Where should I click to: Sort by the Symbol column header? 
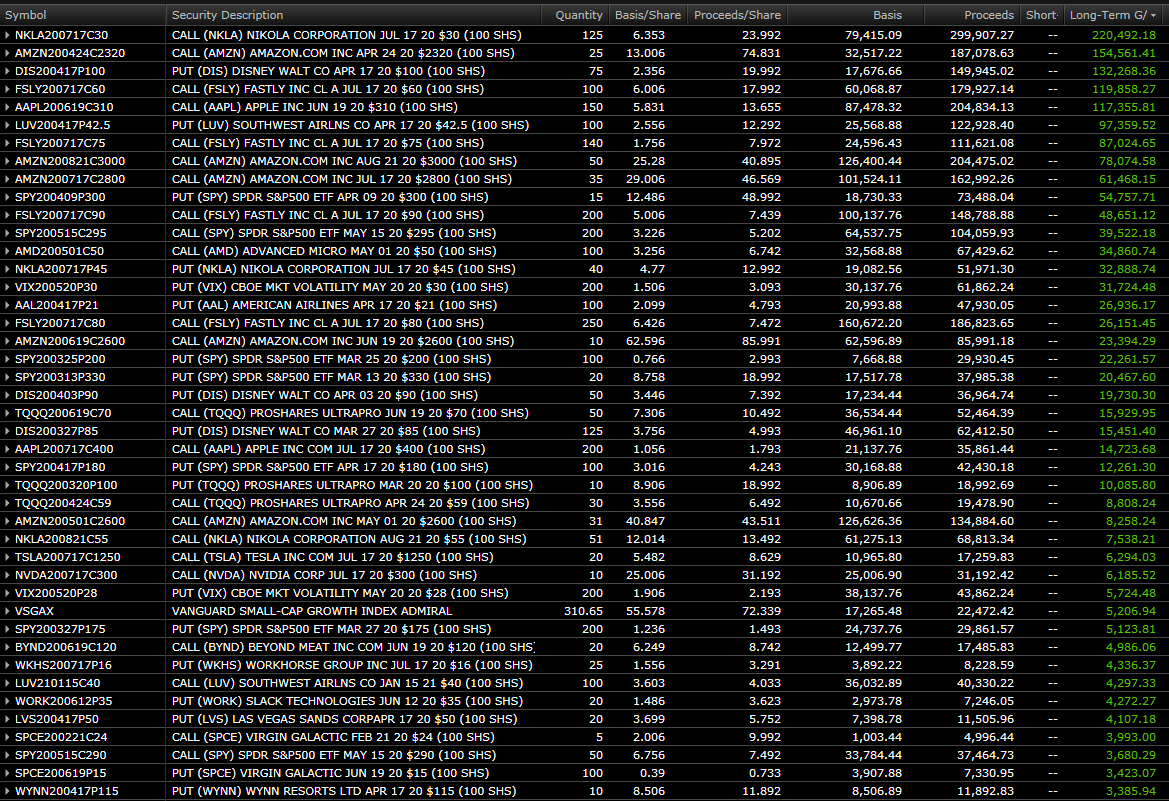point(25,15)
